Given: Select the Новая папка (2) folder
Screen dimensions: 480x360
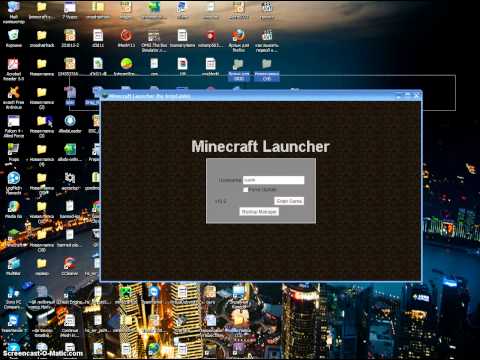Looking at the screenshot, I should pos(42,97).
